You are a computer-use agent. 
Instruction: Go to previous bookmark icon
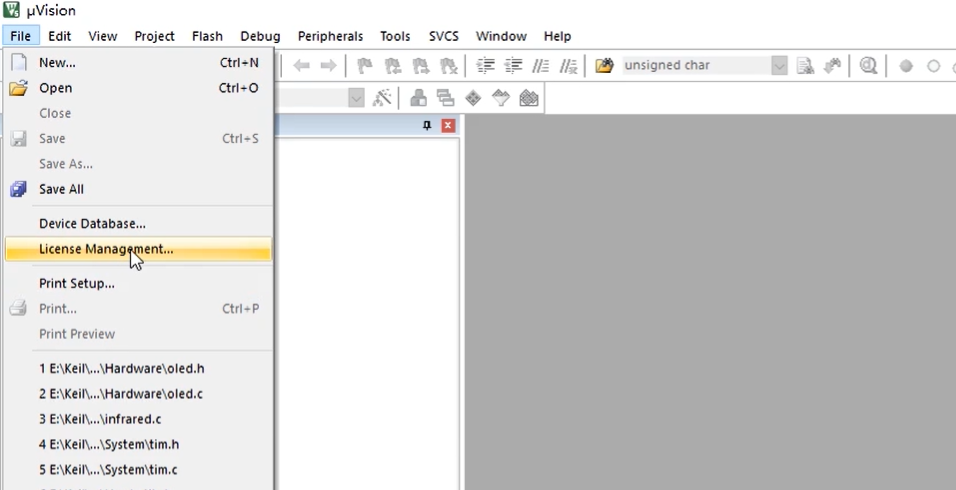(x=393, y=65)
